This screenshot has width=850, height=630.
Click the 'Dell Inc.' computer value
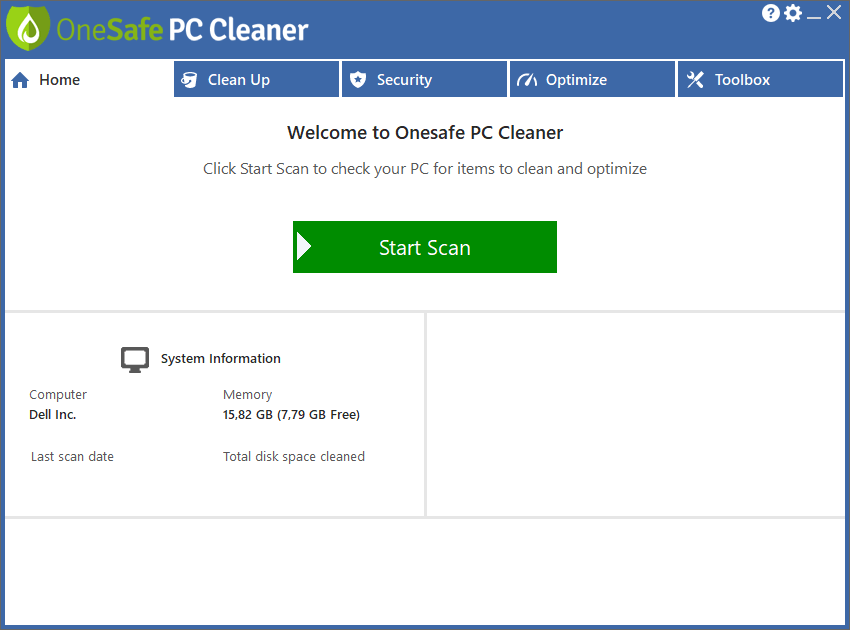point(53,415)
